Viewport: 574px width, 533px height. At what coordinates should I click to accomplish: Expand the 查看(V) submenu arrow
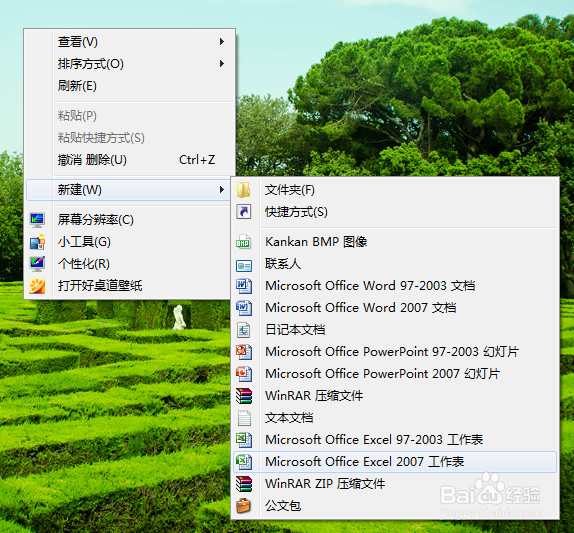tap(221, 42)
